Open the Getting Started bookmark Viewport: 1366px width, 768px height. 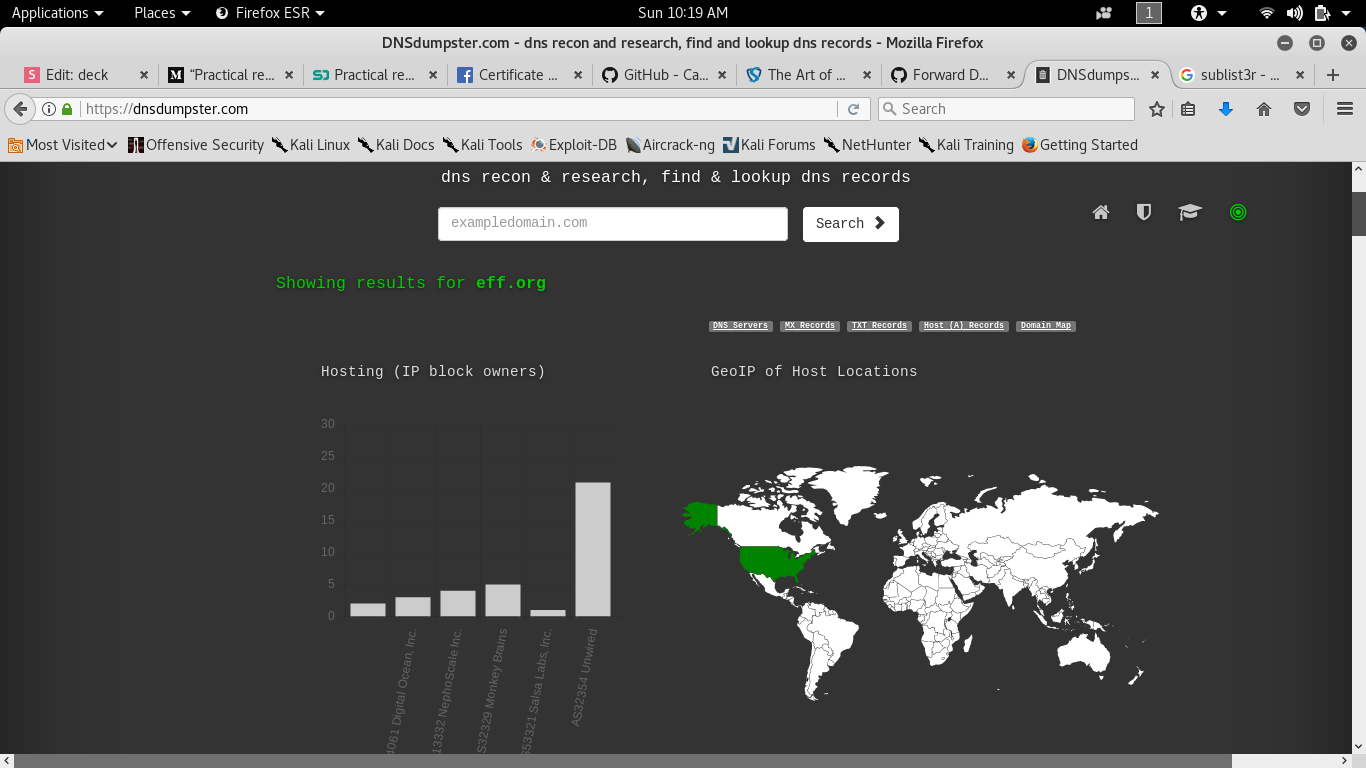coord(1080,145)
